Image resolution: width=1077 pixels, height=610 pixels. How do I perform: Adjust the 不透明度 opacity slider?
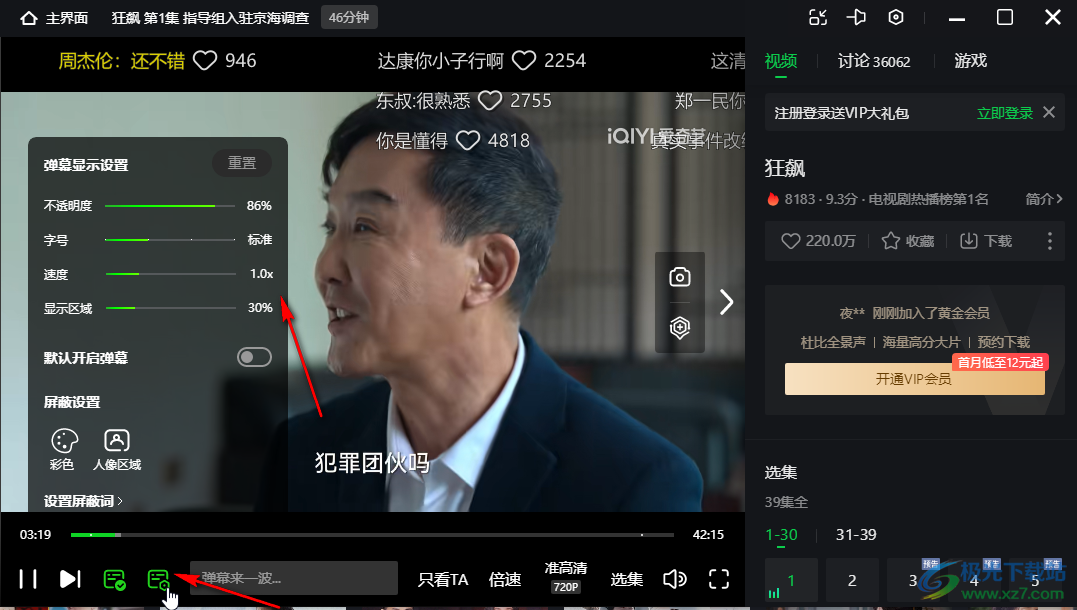pyautogui.click(x=170, y=205)
